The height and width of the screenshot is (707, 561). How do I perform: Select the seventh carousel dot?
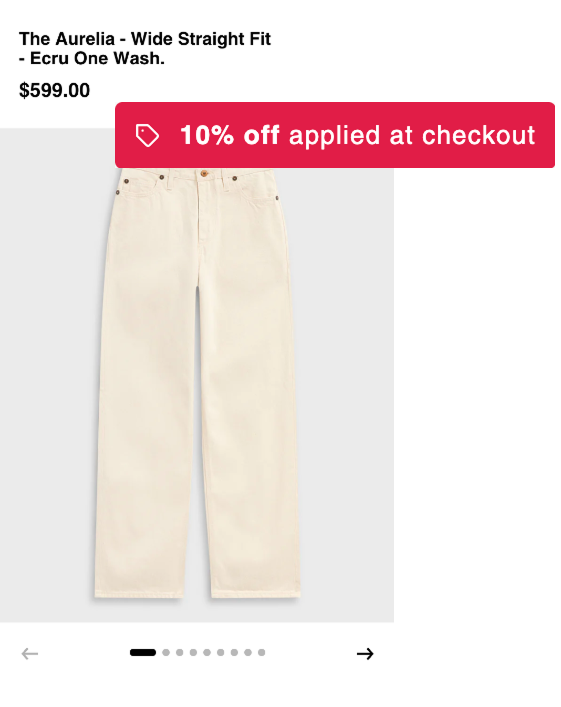coord(234,652)
